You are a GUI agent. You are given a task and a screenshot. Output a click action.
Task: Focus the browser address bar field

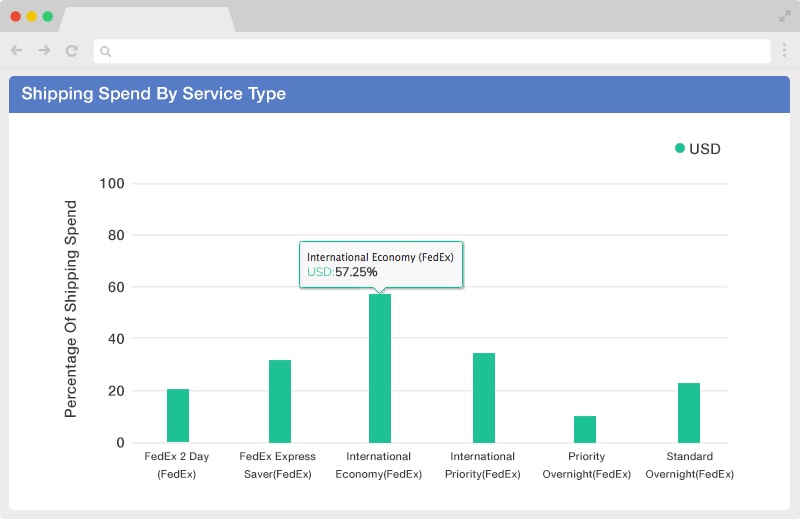[432, 51]
